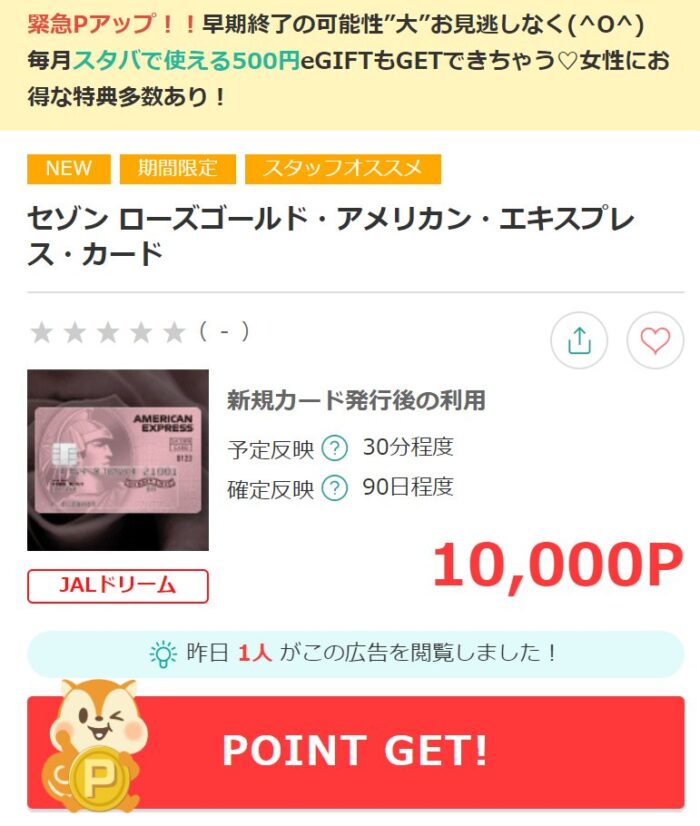
Task: Click the red POINT GET! button
Action: [356, 752]
